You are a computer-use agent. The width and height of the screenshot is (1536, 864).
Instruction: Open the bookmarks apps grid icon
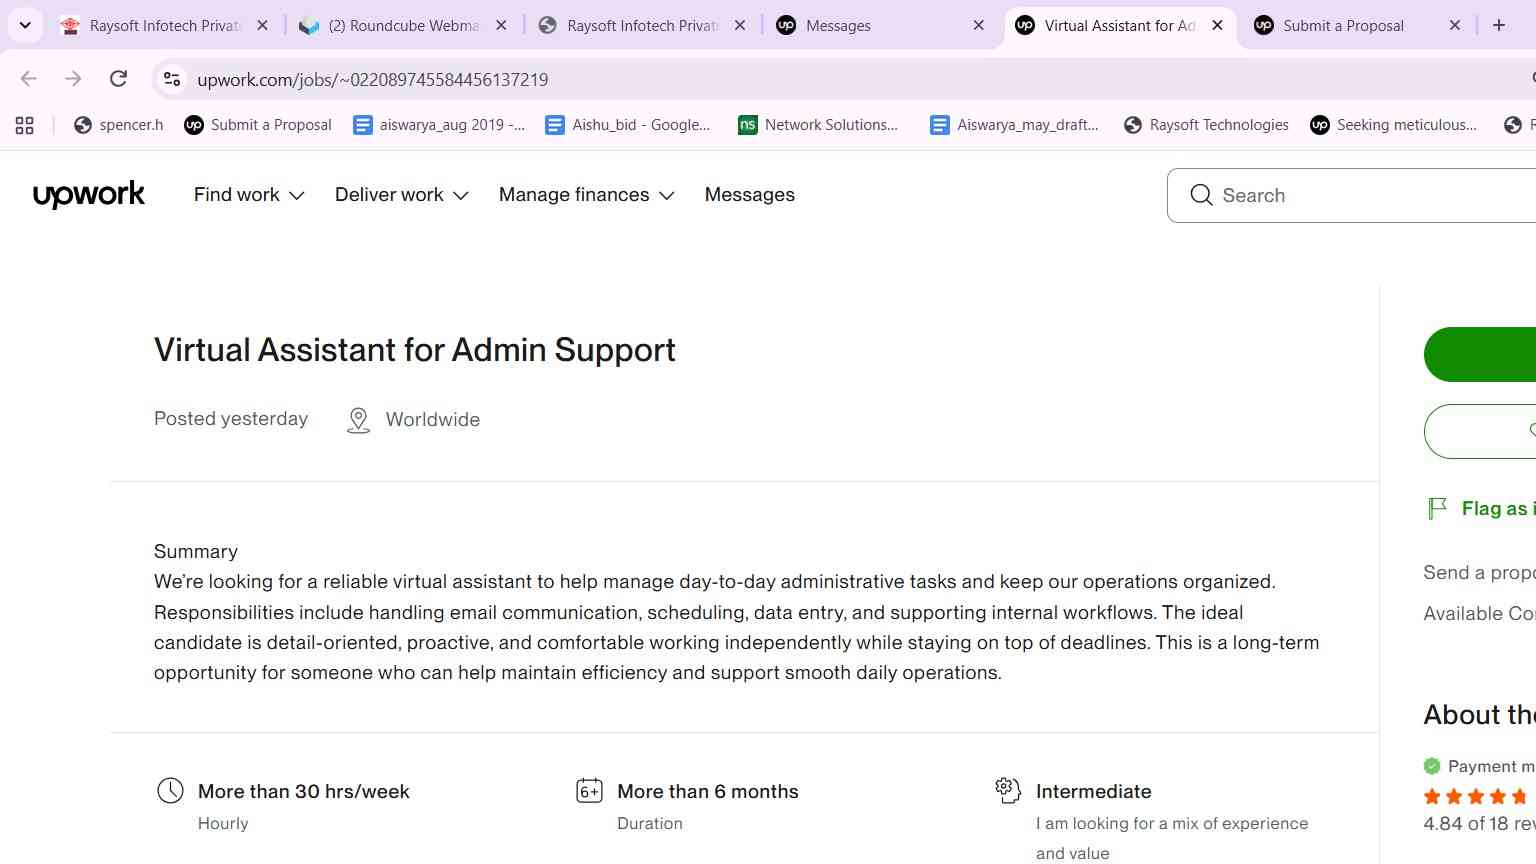pos(25,125)
